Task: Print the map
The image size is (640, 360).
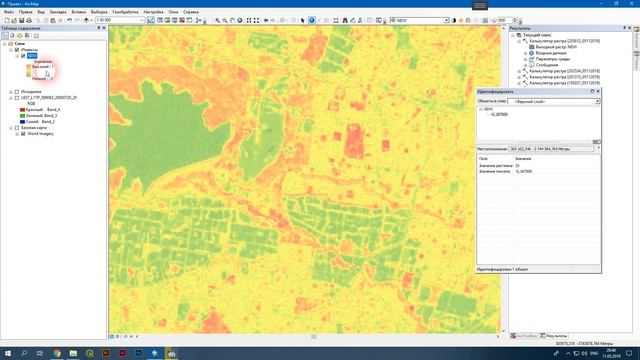Action: point(29,20)
